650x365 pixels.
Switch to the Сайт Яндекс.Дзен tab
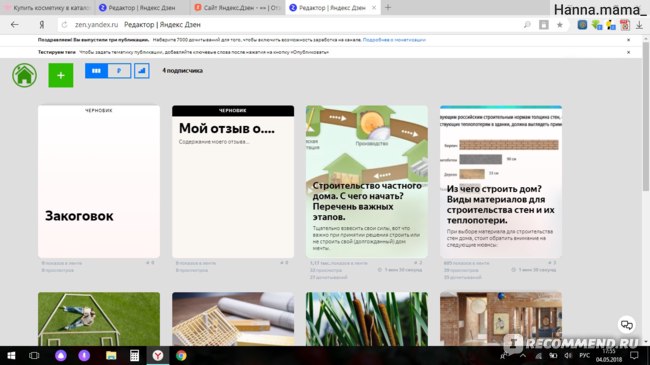[x=238, y=7]
